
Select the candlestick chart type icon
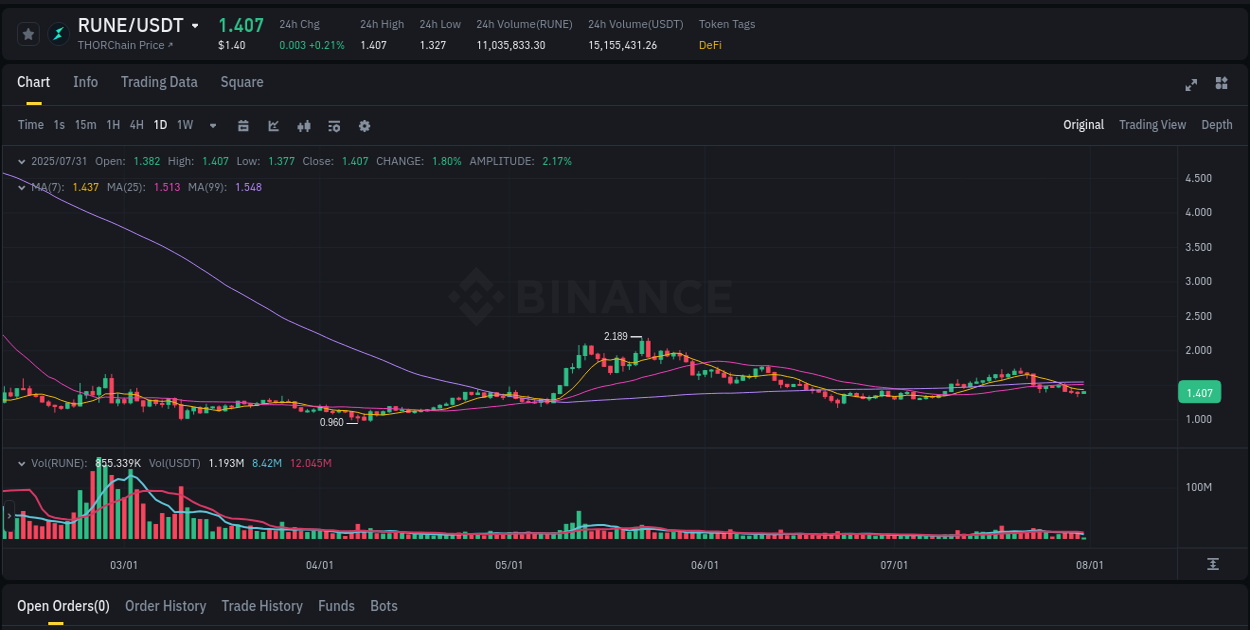coord(303,126)
